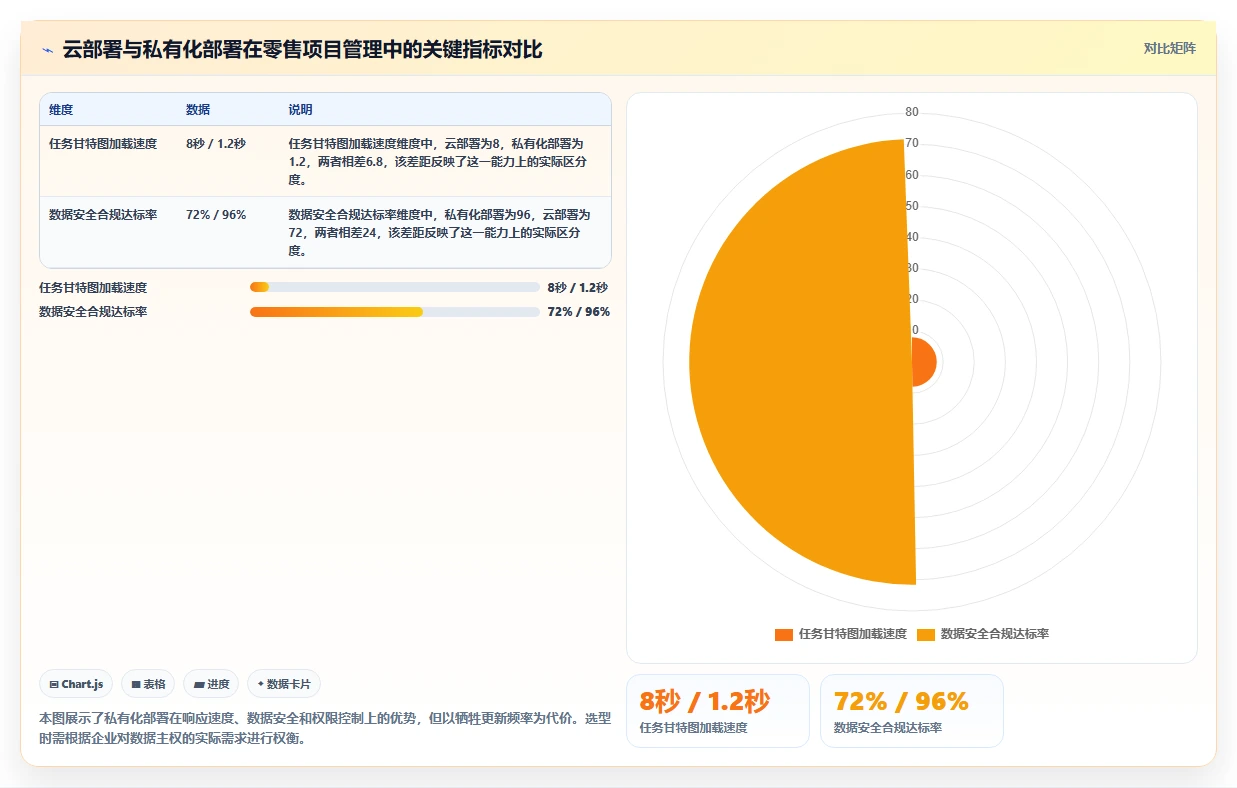Click the 数据安全合规达标率 progress label
The height and width of the screenshot is (788, 1237).
click(93, 312)
